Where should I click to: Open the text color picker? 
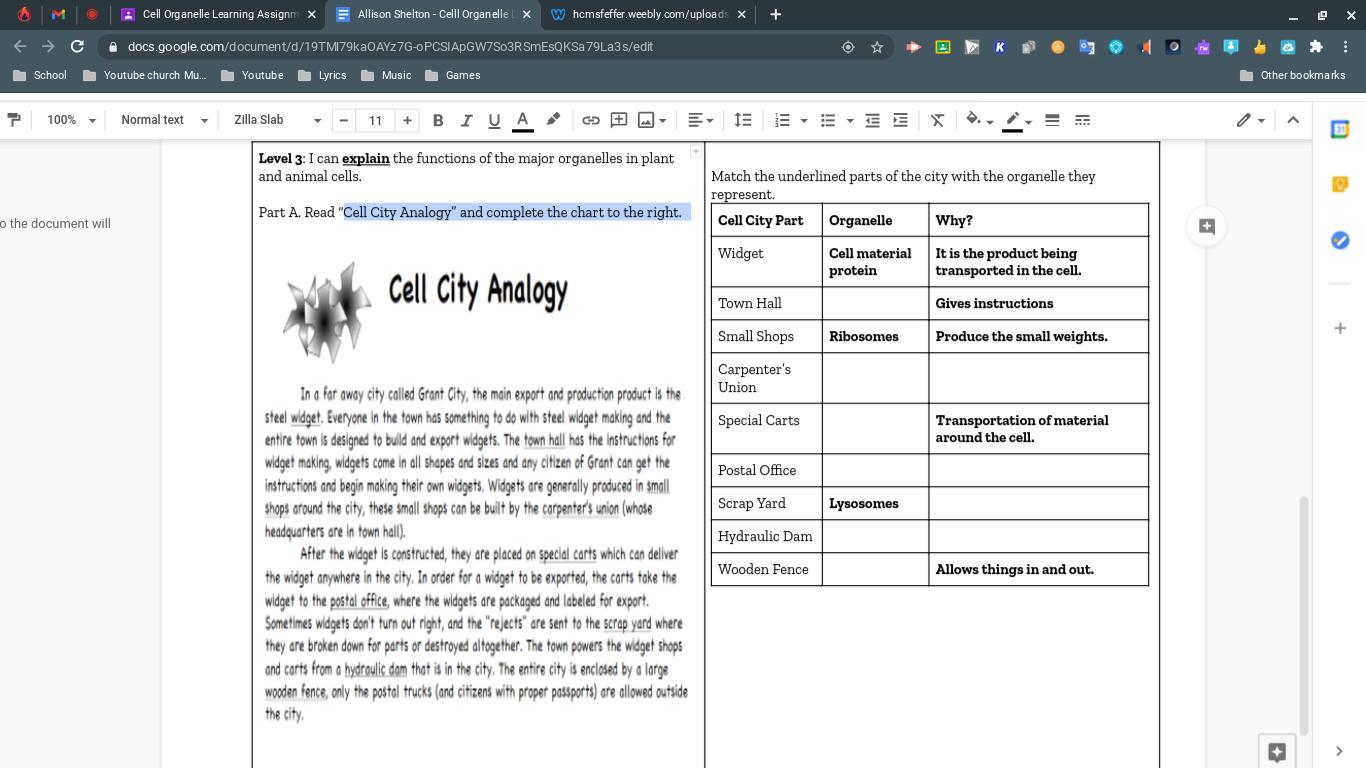(x=522, y=120)
